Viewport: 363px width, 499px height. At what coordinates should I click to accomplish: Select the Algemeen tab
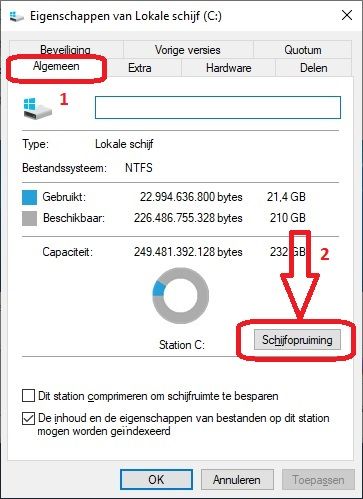[56, 66]
